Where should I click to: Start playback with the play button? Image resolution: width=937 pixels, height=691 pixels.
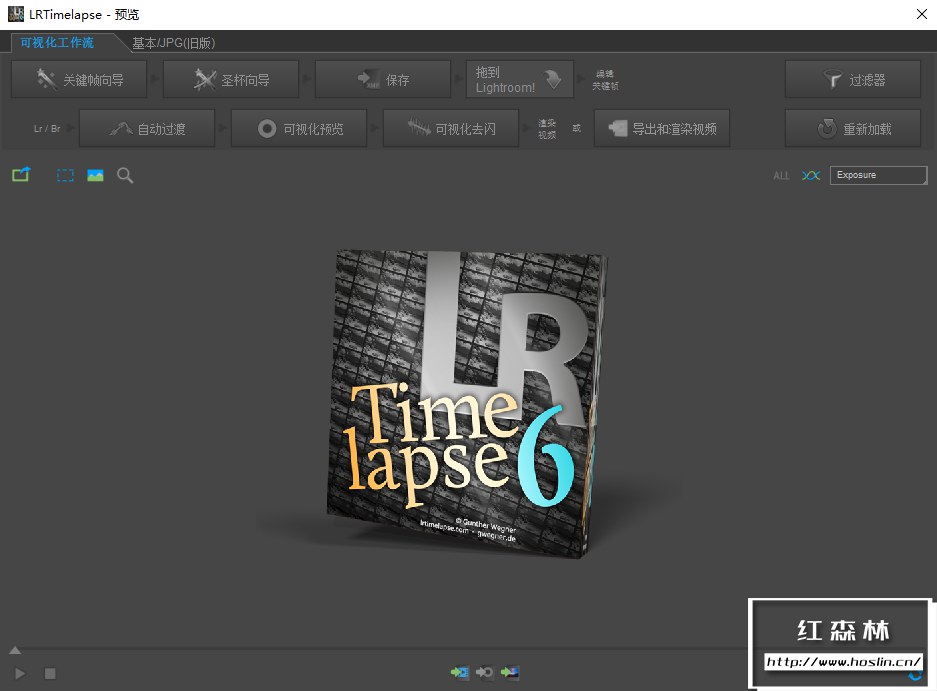coord(20,674)
